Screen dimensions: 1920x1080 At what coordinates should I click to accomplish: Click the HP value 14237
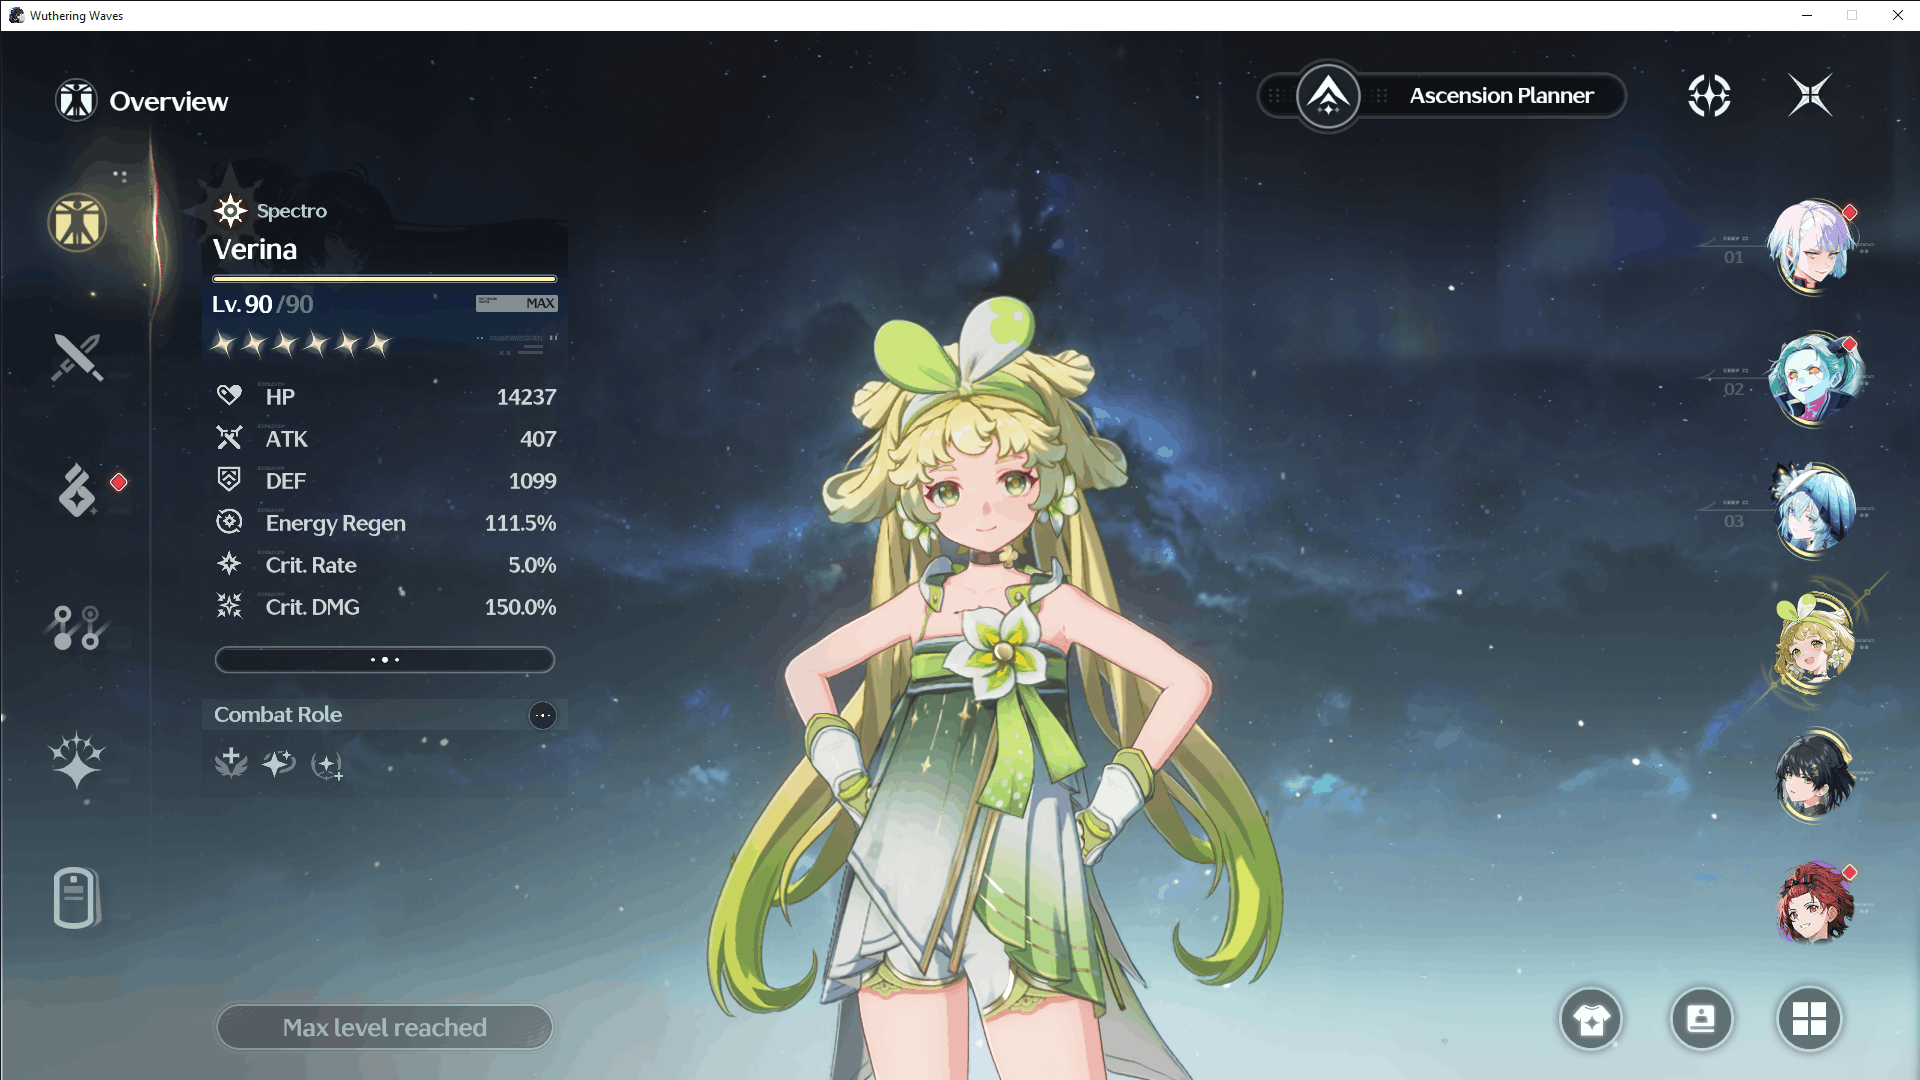point(526,397)
